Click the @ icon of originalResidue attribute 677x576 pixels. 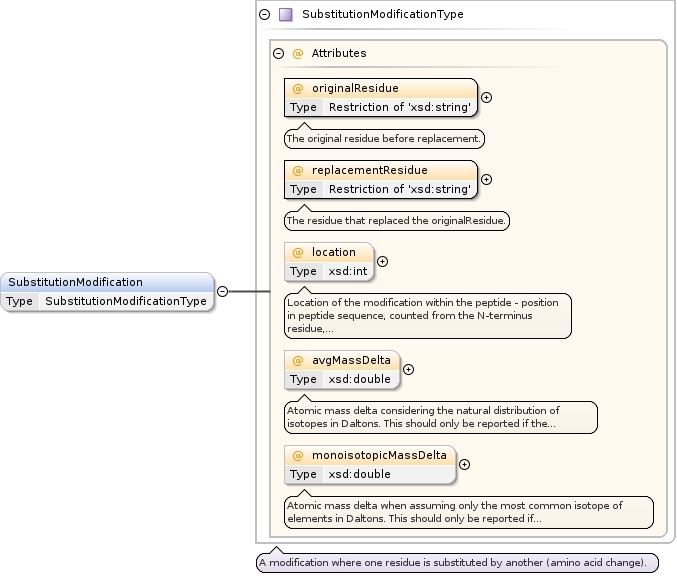point(297,89)
